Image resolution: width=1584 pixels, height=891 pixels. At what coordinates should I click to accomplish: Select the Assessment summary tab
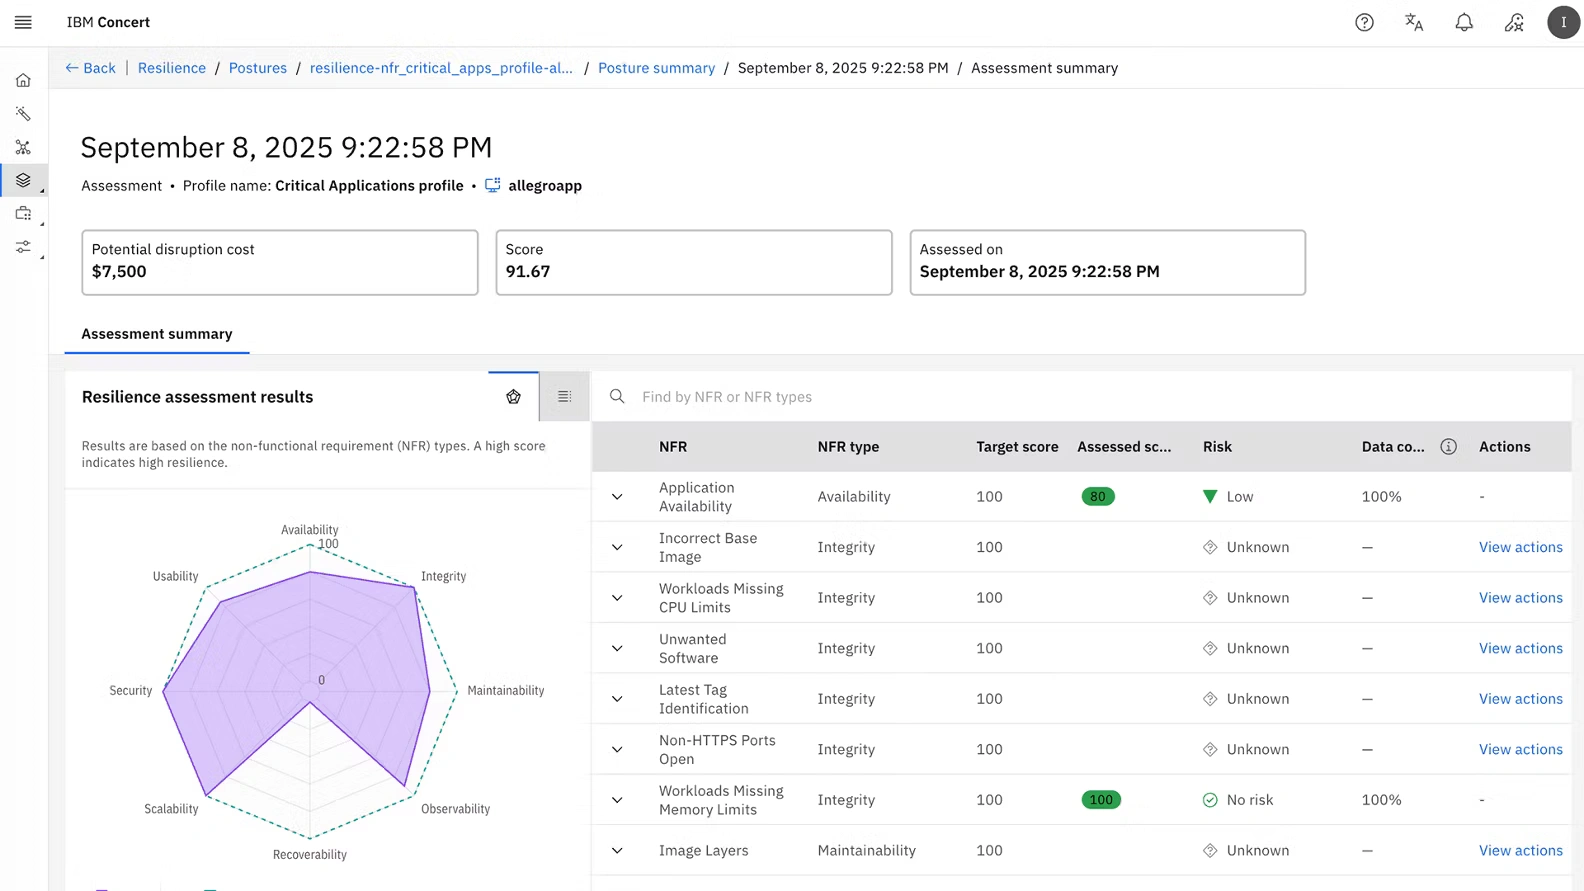pos(157,334)
